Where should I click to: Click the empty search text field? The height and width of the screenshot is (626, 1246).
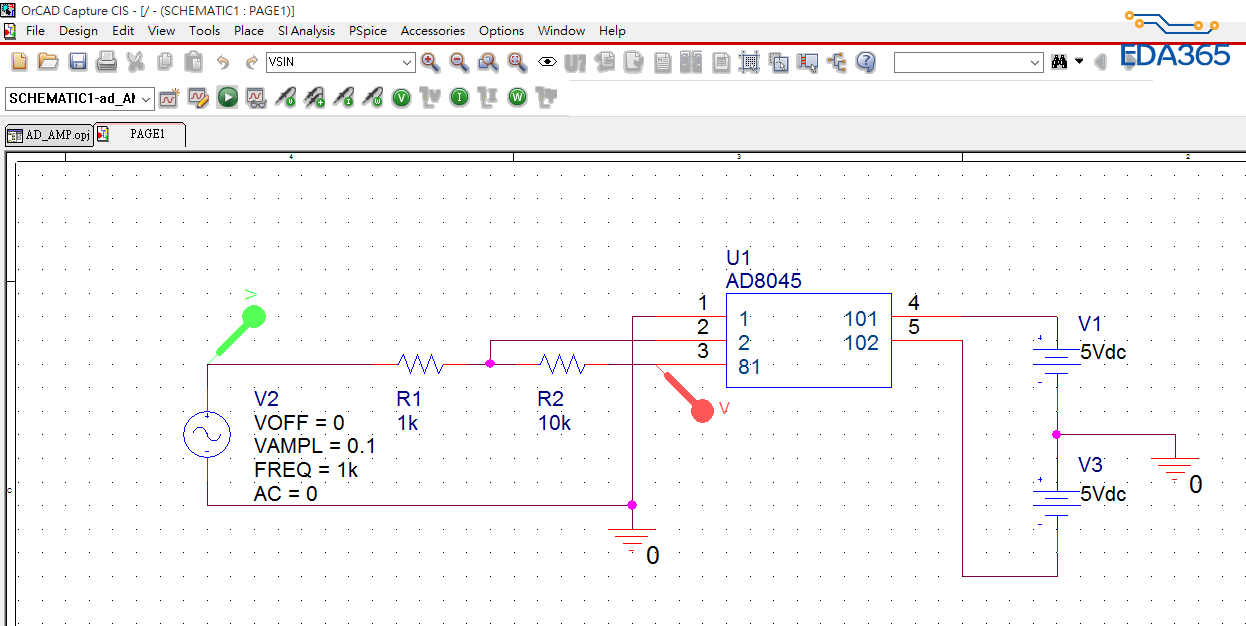pyautogui.click(x=960, y=62)
